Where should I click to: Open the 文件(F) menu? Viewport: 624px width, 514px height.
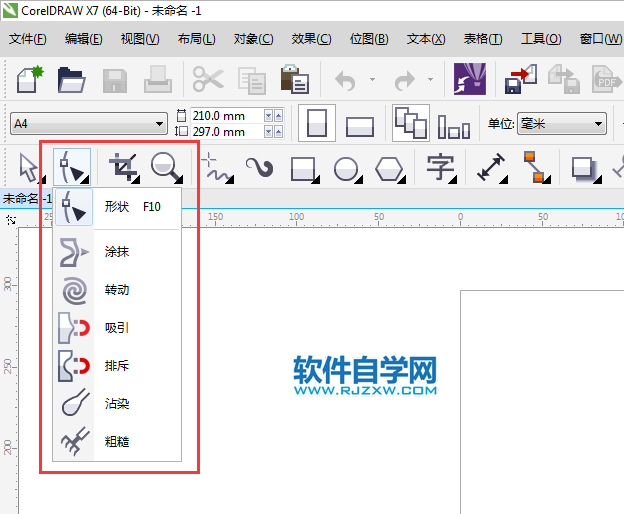point(27,39)
